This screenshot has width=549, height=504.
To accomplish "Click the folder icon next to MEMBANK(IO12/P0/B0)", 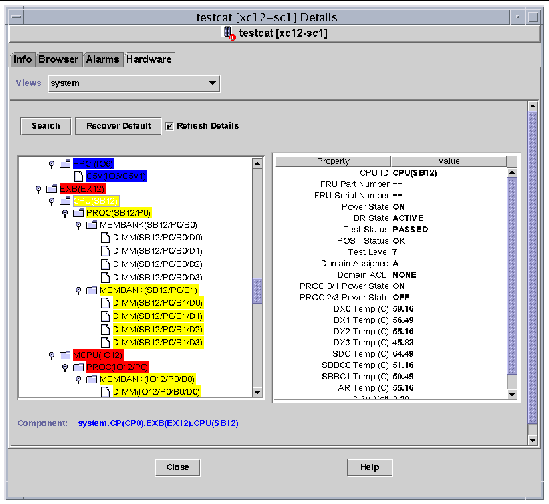I will [x=91, y=379].
